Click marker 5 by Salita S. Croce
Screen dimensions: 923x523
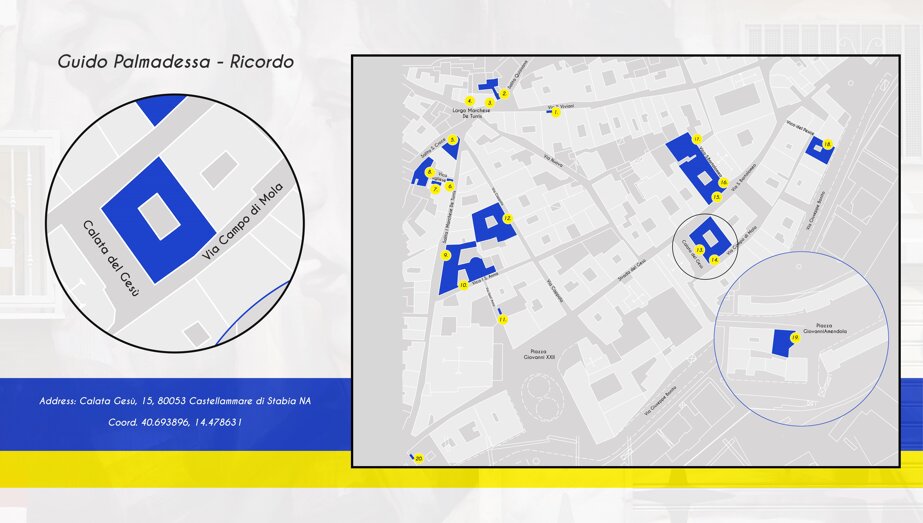[452, 140]
